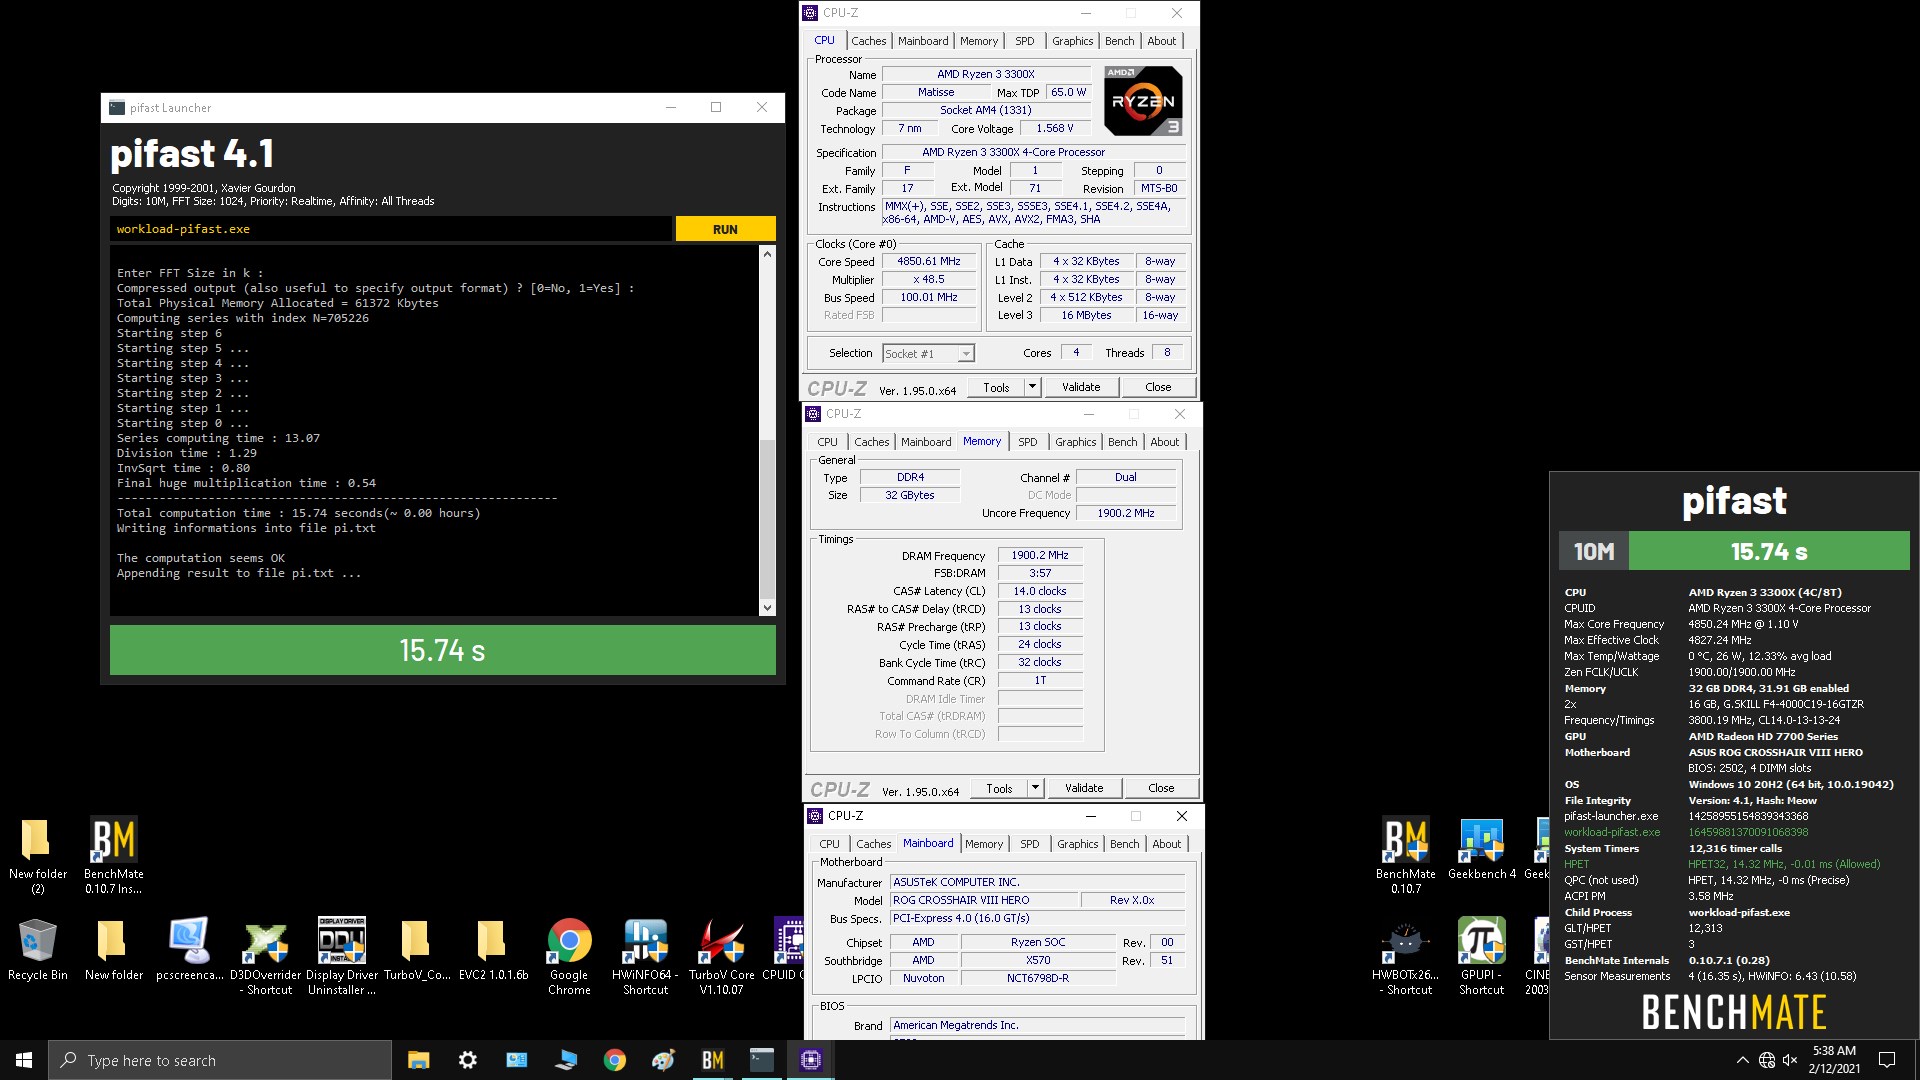This screenshot has height=1080, width=1920.
Task: Launch Geekbench 4 desktop icon
Action: click(1482, 850)
